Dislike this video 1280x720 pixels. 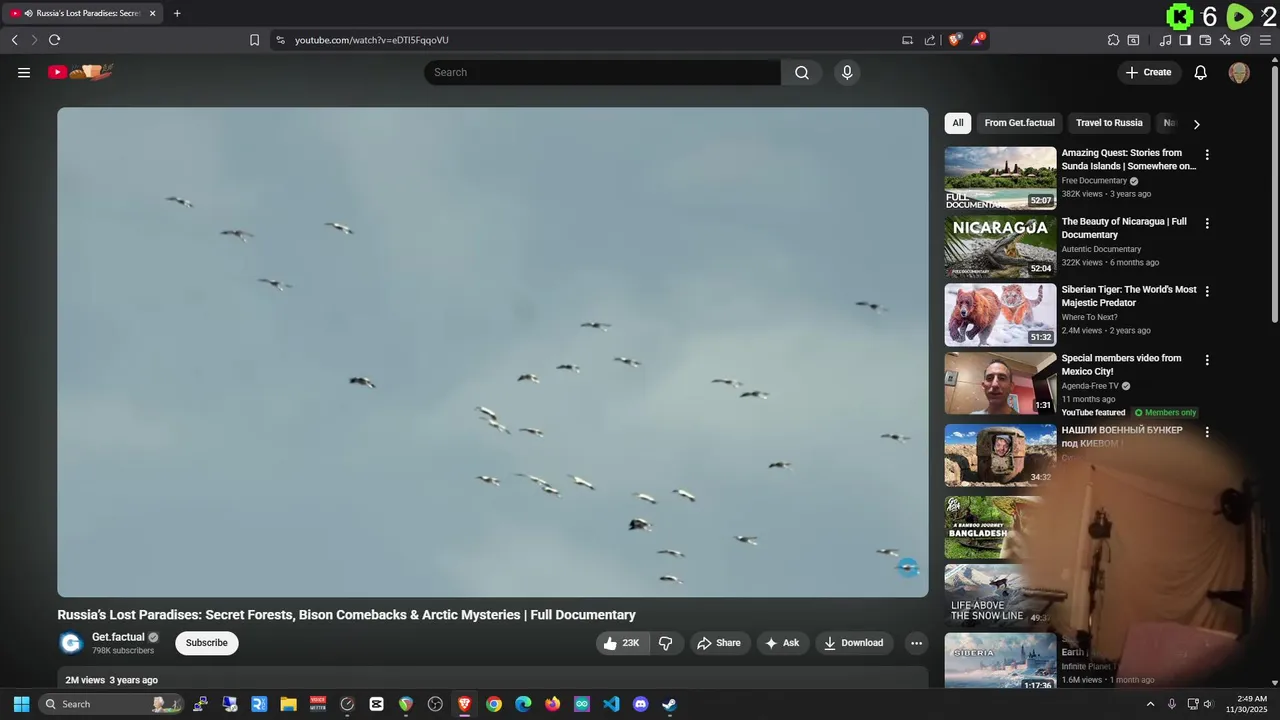click(x=666, y=643)
